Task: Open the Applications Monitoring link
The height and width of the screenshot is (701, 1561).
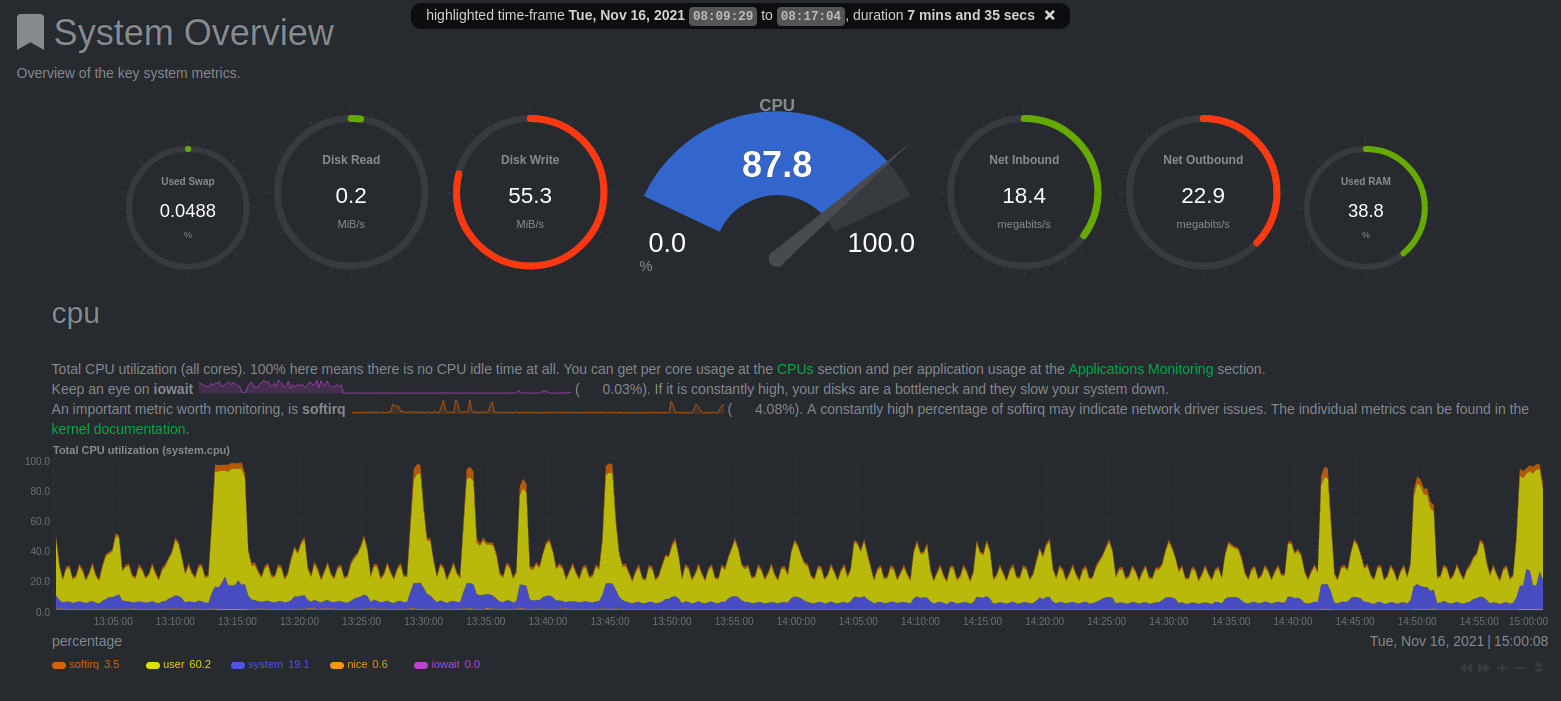Action: click(x=1140, y=369)
